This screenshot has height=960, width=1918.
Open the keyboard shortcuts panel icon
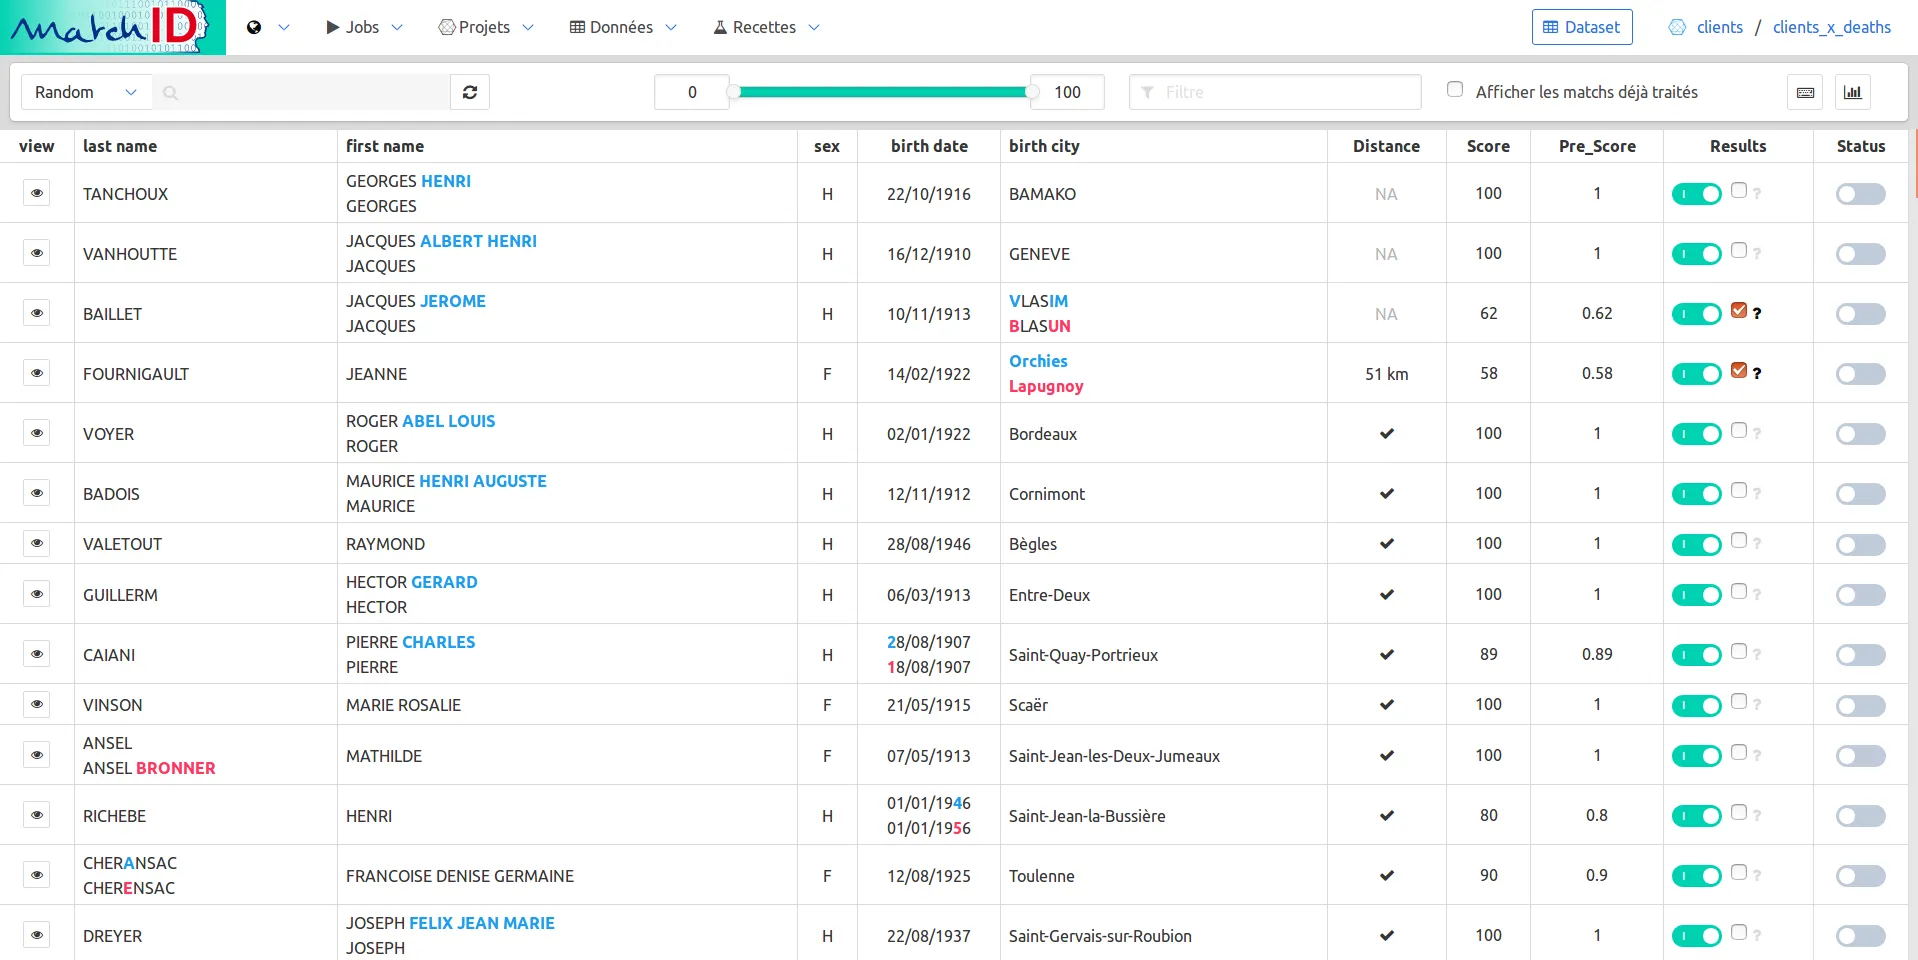pos(1804,92)
